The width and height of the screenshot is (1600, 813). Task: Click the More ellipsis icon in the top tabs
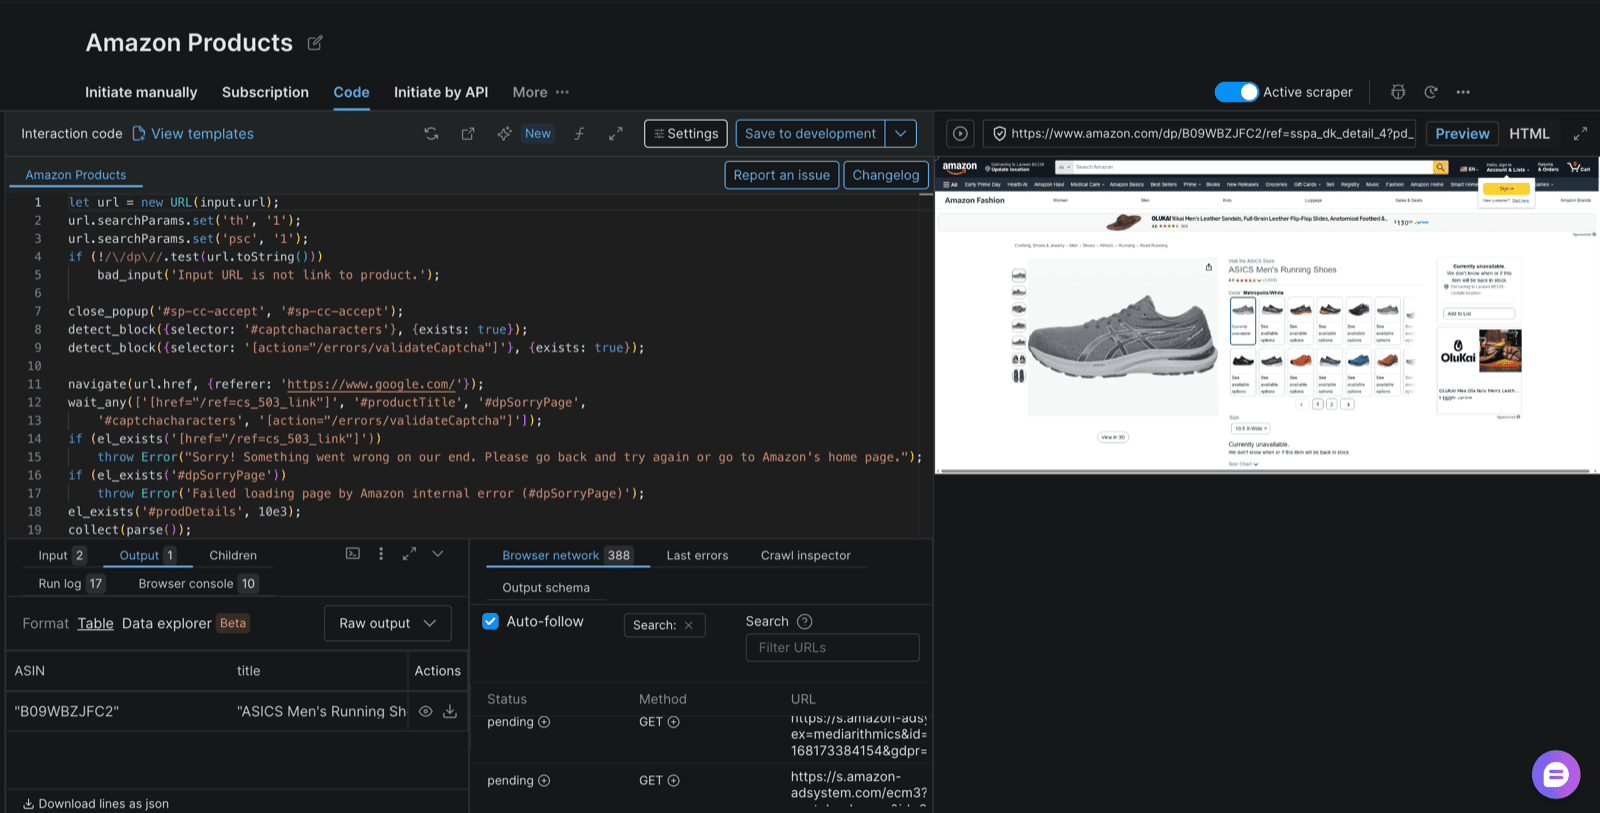tap(563, 92)
